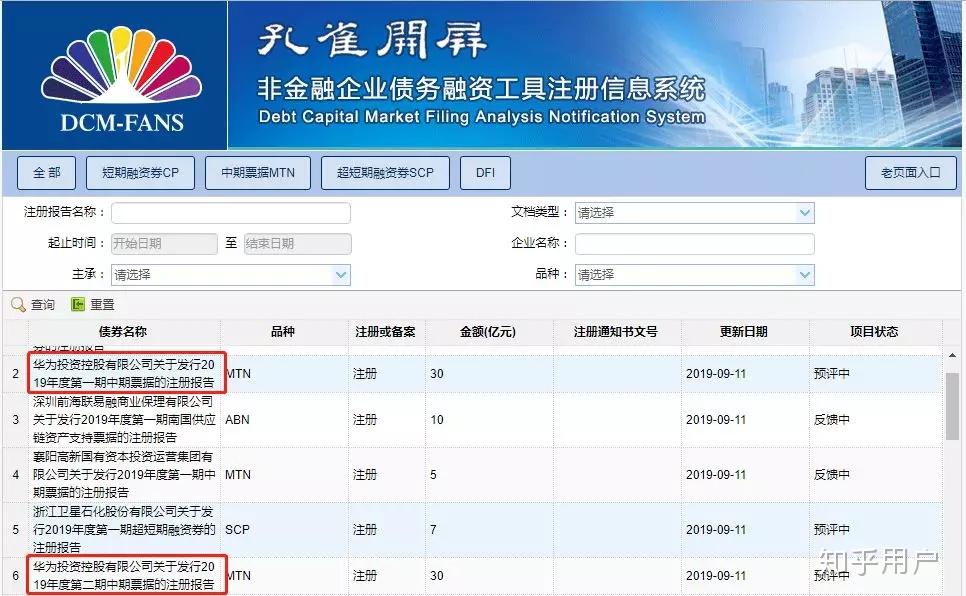Select row number 2
The image size is (966, 596).
[16, 374]
